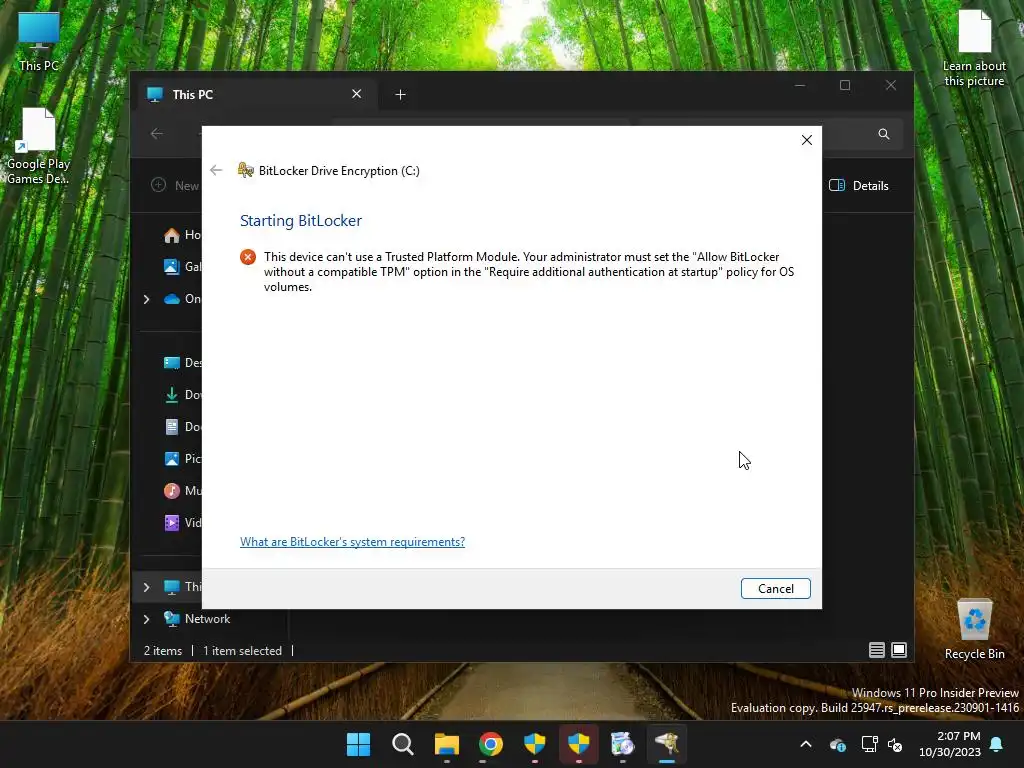The width and height of the screenshot is (1024, 768).
Task: Select Network in File Explorer sidebar
Action: pyautogui.click(x=197, y=618)
